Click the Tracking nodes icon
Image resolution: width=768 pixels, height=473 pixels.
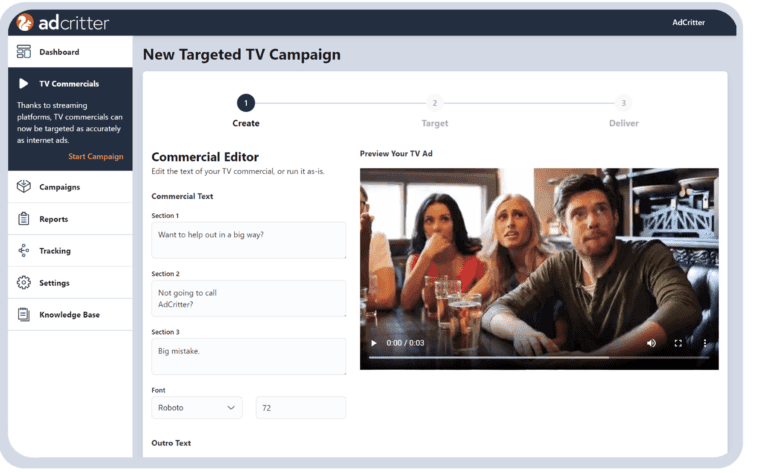pyautogui.click(x=24, y=251)
